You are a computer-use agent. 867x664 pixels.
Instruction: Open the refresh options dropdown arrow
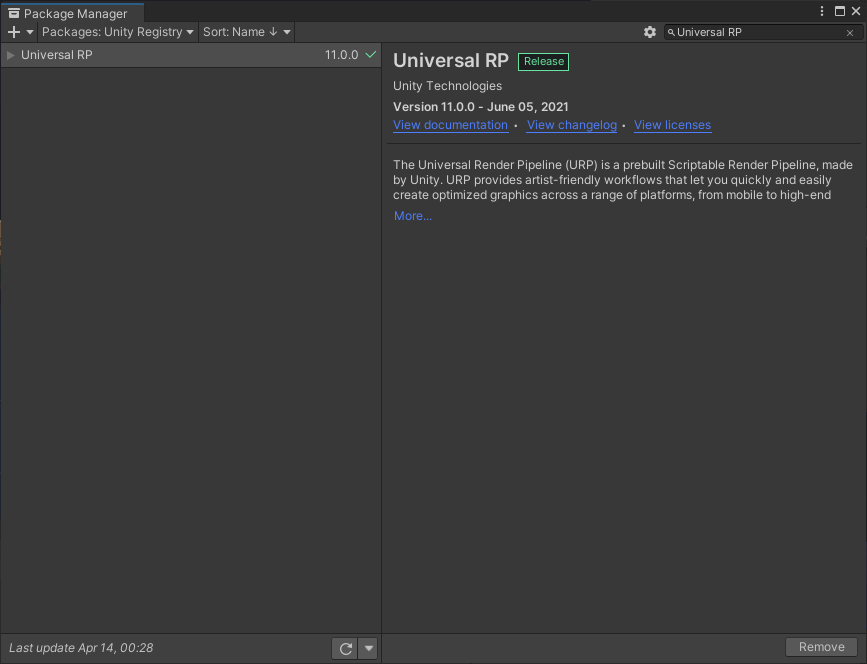[x=368, y=649]
